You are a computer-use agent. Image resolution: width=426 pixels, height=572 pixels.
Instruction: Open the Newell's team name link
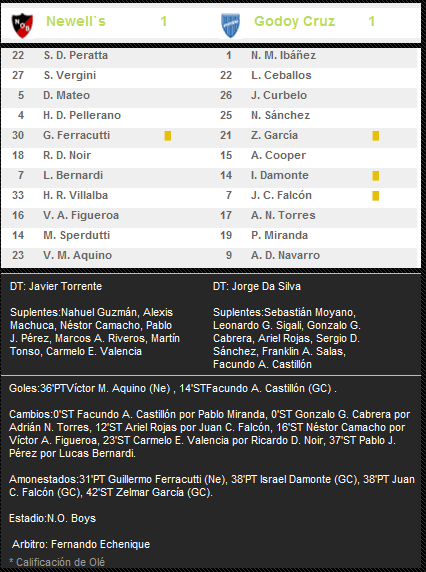tap(76, 21)
